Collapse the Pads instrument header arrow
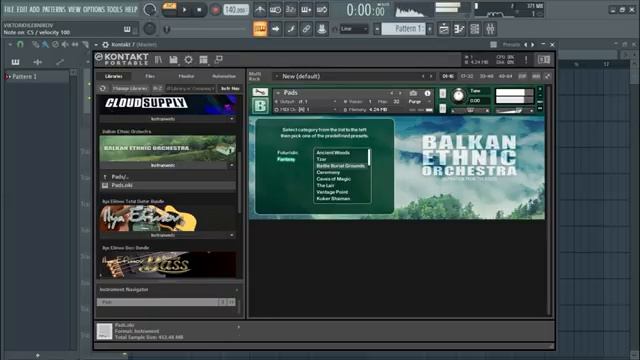This screenshot has height=360, width=640. pos(278,93)
